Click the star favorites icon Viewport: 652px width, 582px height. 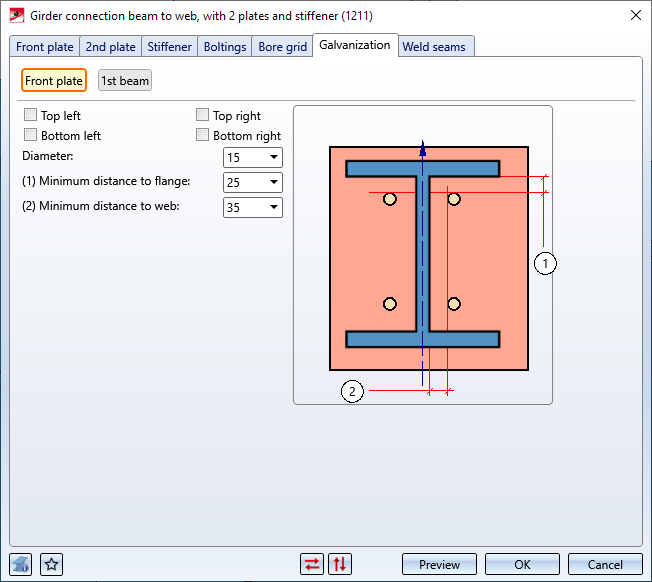52,564
